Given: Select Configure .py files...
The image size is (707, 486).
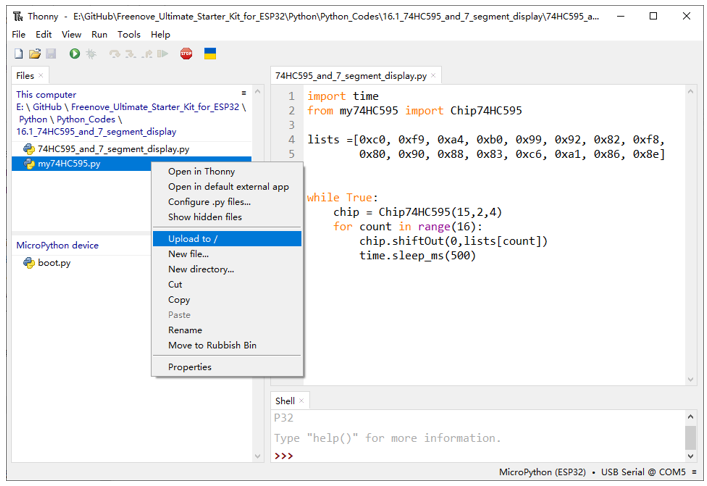Looking at the screenshot, I should pos(227,202).
